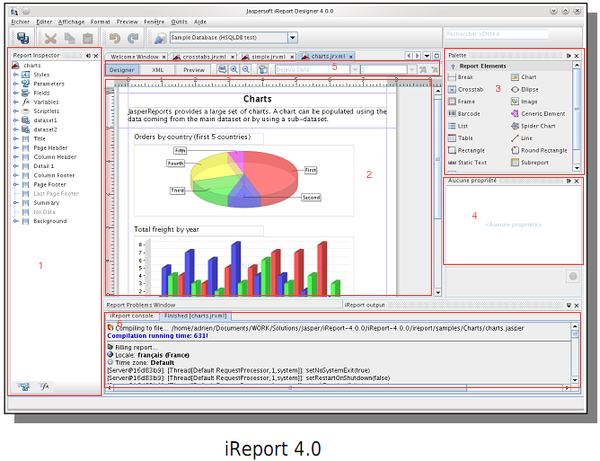The height and width of the screenshot is (461, 600).
Task: Click the Redo arrow icon
Action: point(133,38)
